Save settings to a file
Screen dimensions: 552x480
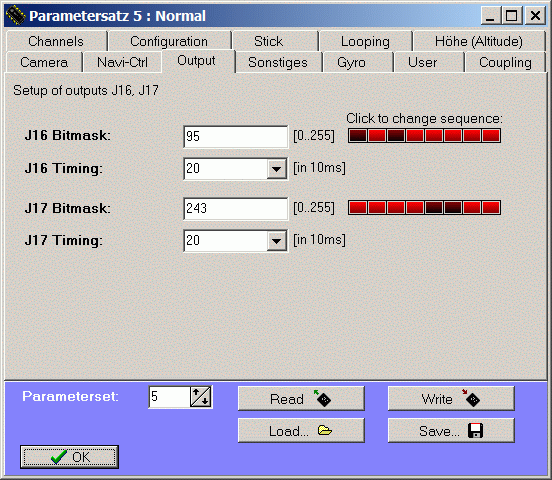(x=451, y=430)
